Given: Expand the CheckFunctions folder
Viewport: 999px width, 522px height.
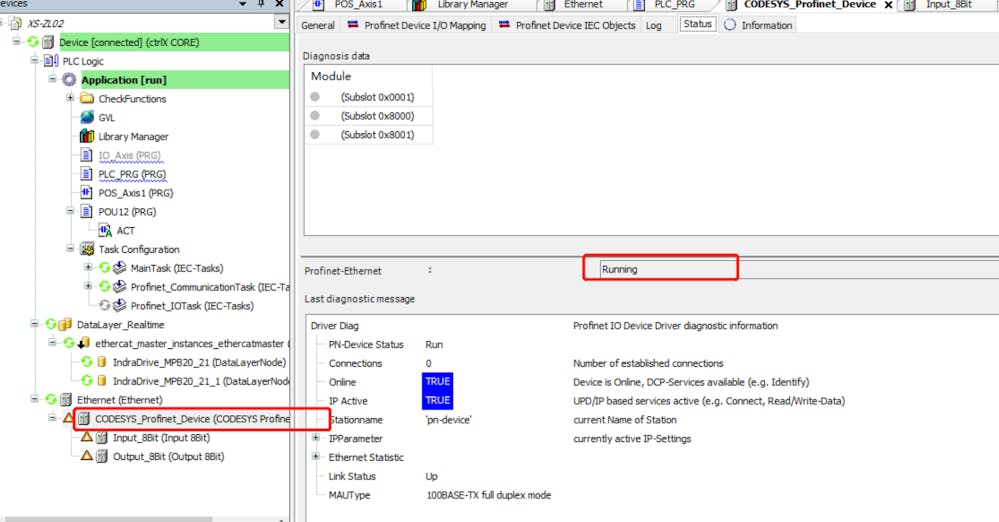Looking at the screenshot, I should pos(70,99).
